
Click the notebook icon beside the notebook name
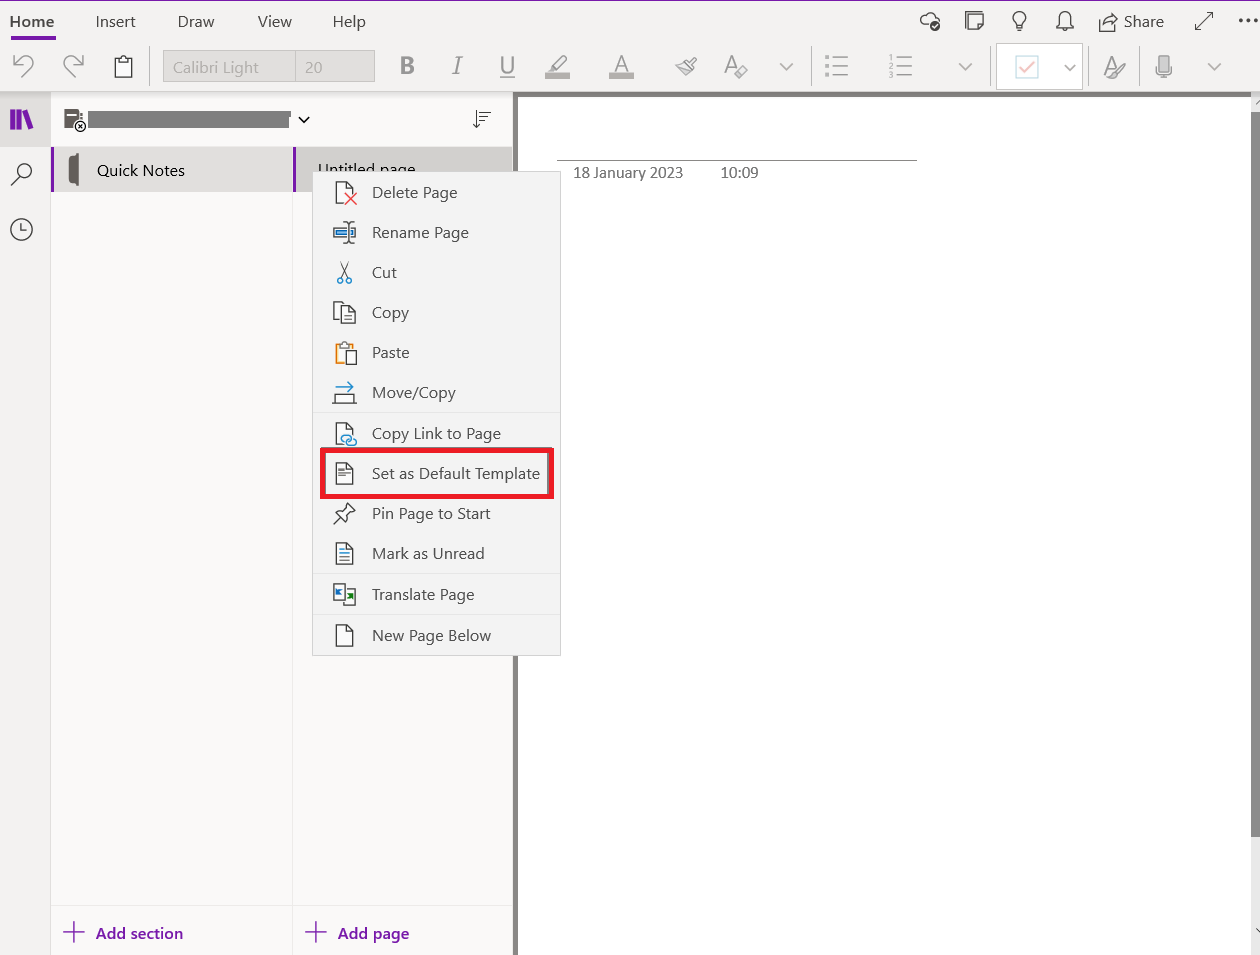click(75, 120)
